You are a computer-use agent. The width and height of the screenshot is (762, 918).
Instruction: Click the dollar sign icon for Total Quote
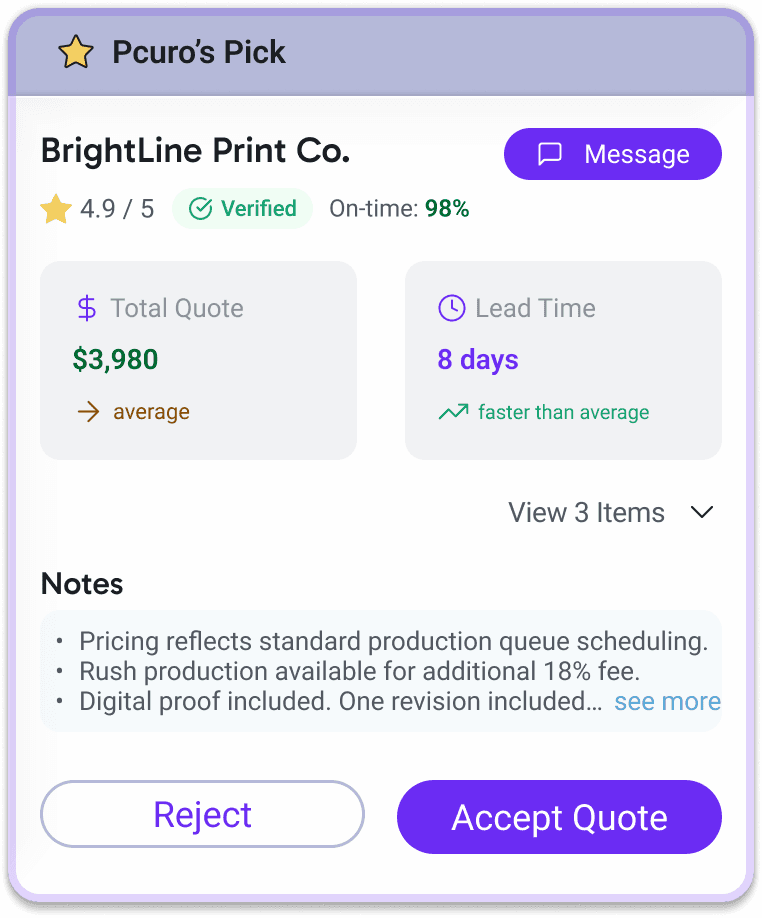tap(87, 308)
